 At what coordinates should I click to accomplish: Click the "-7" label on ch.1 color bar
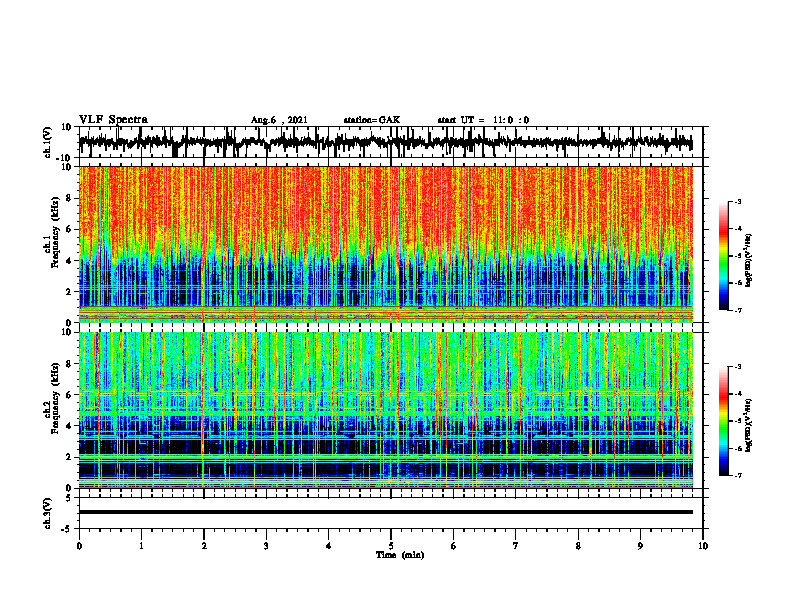[737, 310]
